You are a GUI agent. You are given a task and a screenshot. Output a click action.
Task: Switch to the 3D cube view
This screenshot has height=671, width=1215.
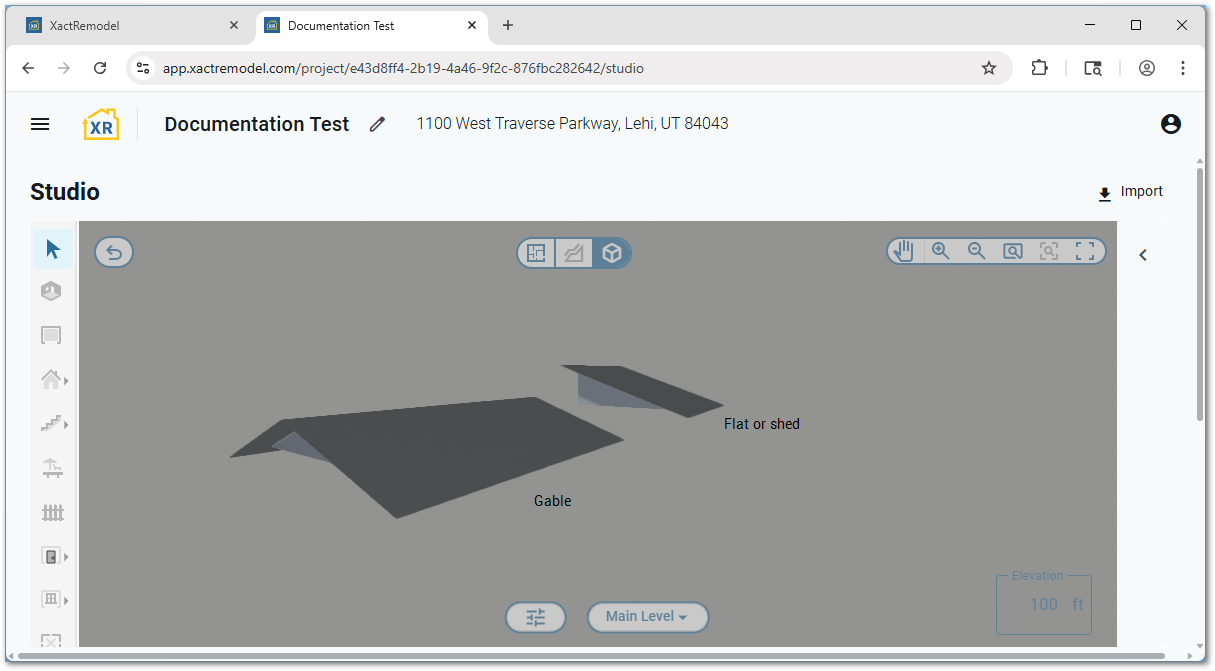(612, 253)
